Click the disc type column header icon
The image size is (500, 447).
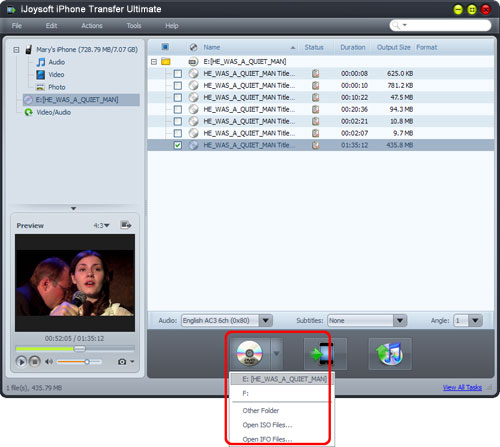[x=193, y=47]
